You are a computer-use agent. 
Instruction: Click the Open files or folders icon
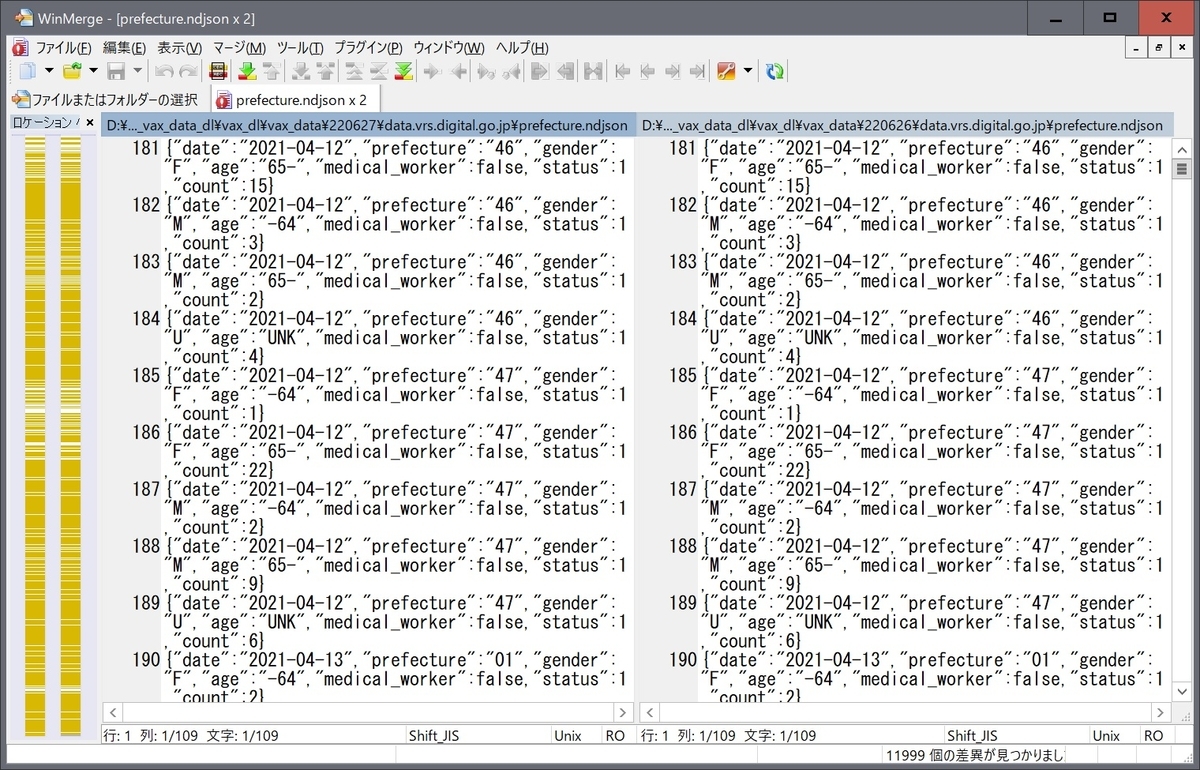point(72,71)
